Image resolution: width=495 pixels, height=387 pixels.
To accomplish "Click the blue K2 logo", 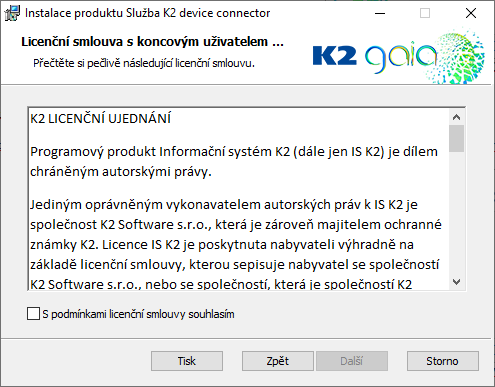I will point(335,56).
